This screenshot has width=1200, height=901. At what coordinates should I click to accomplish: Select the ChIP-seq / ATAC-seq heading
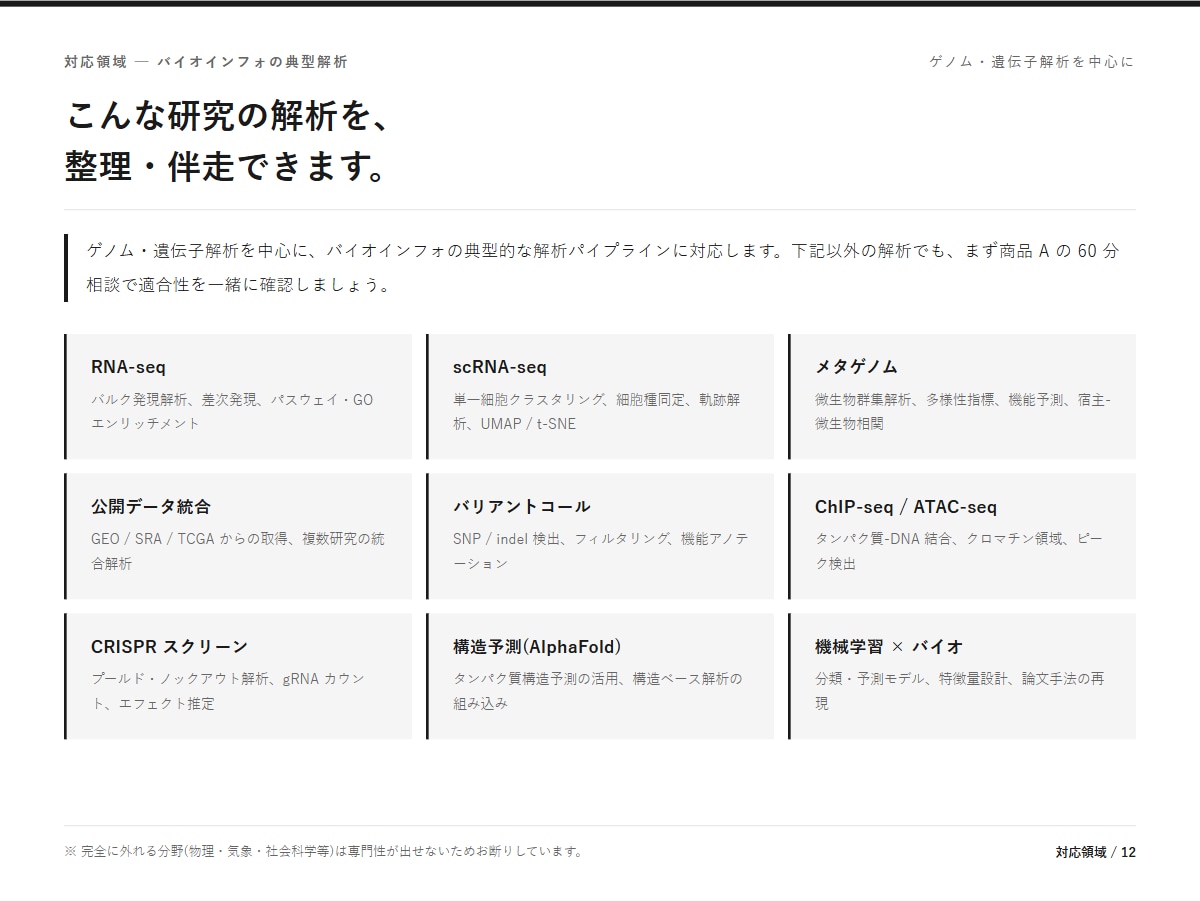tap(906, 507)
